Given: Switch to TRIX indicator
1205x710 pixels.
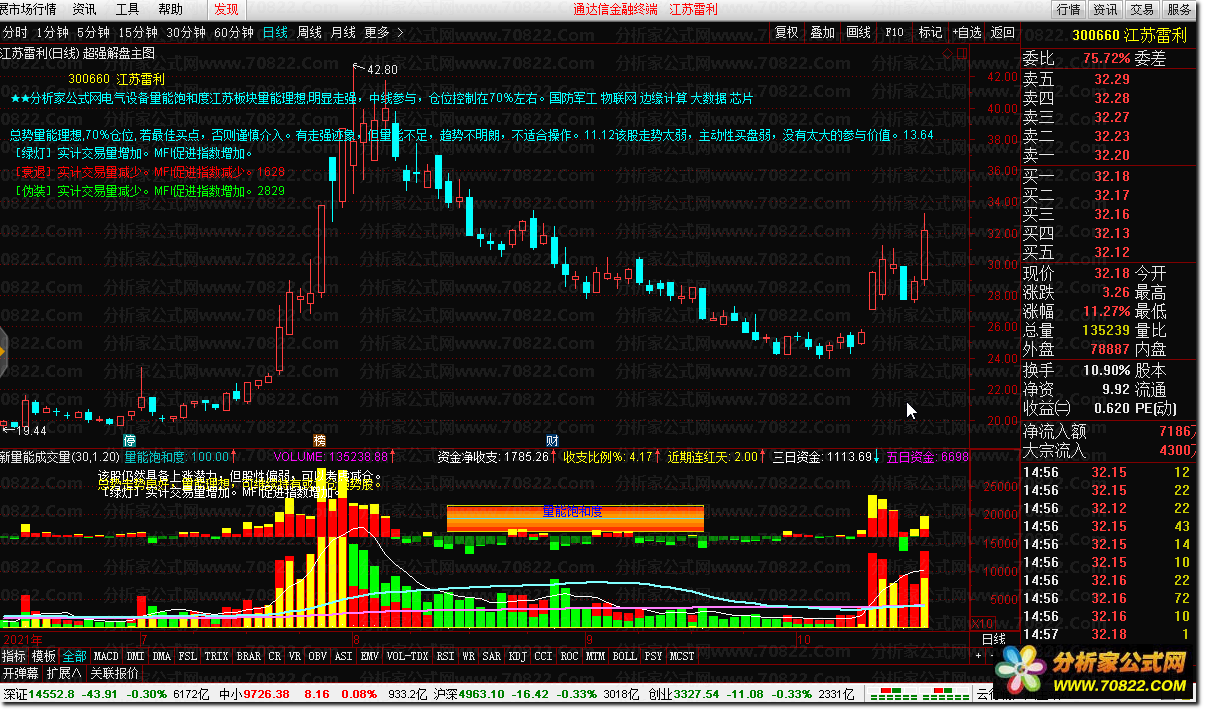Looking at the screenshot, I should pos(217,656).
